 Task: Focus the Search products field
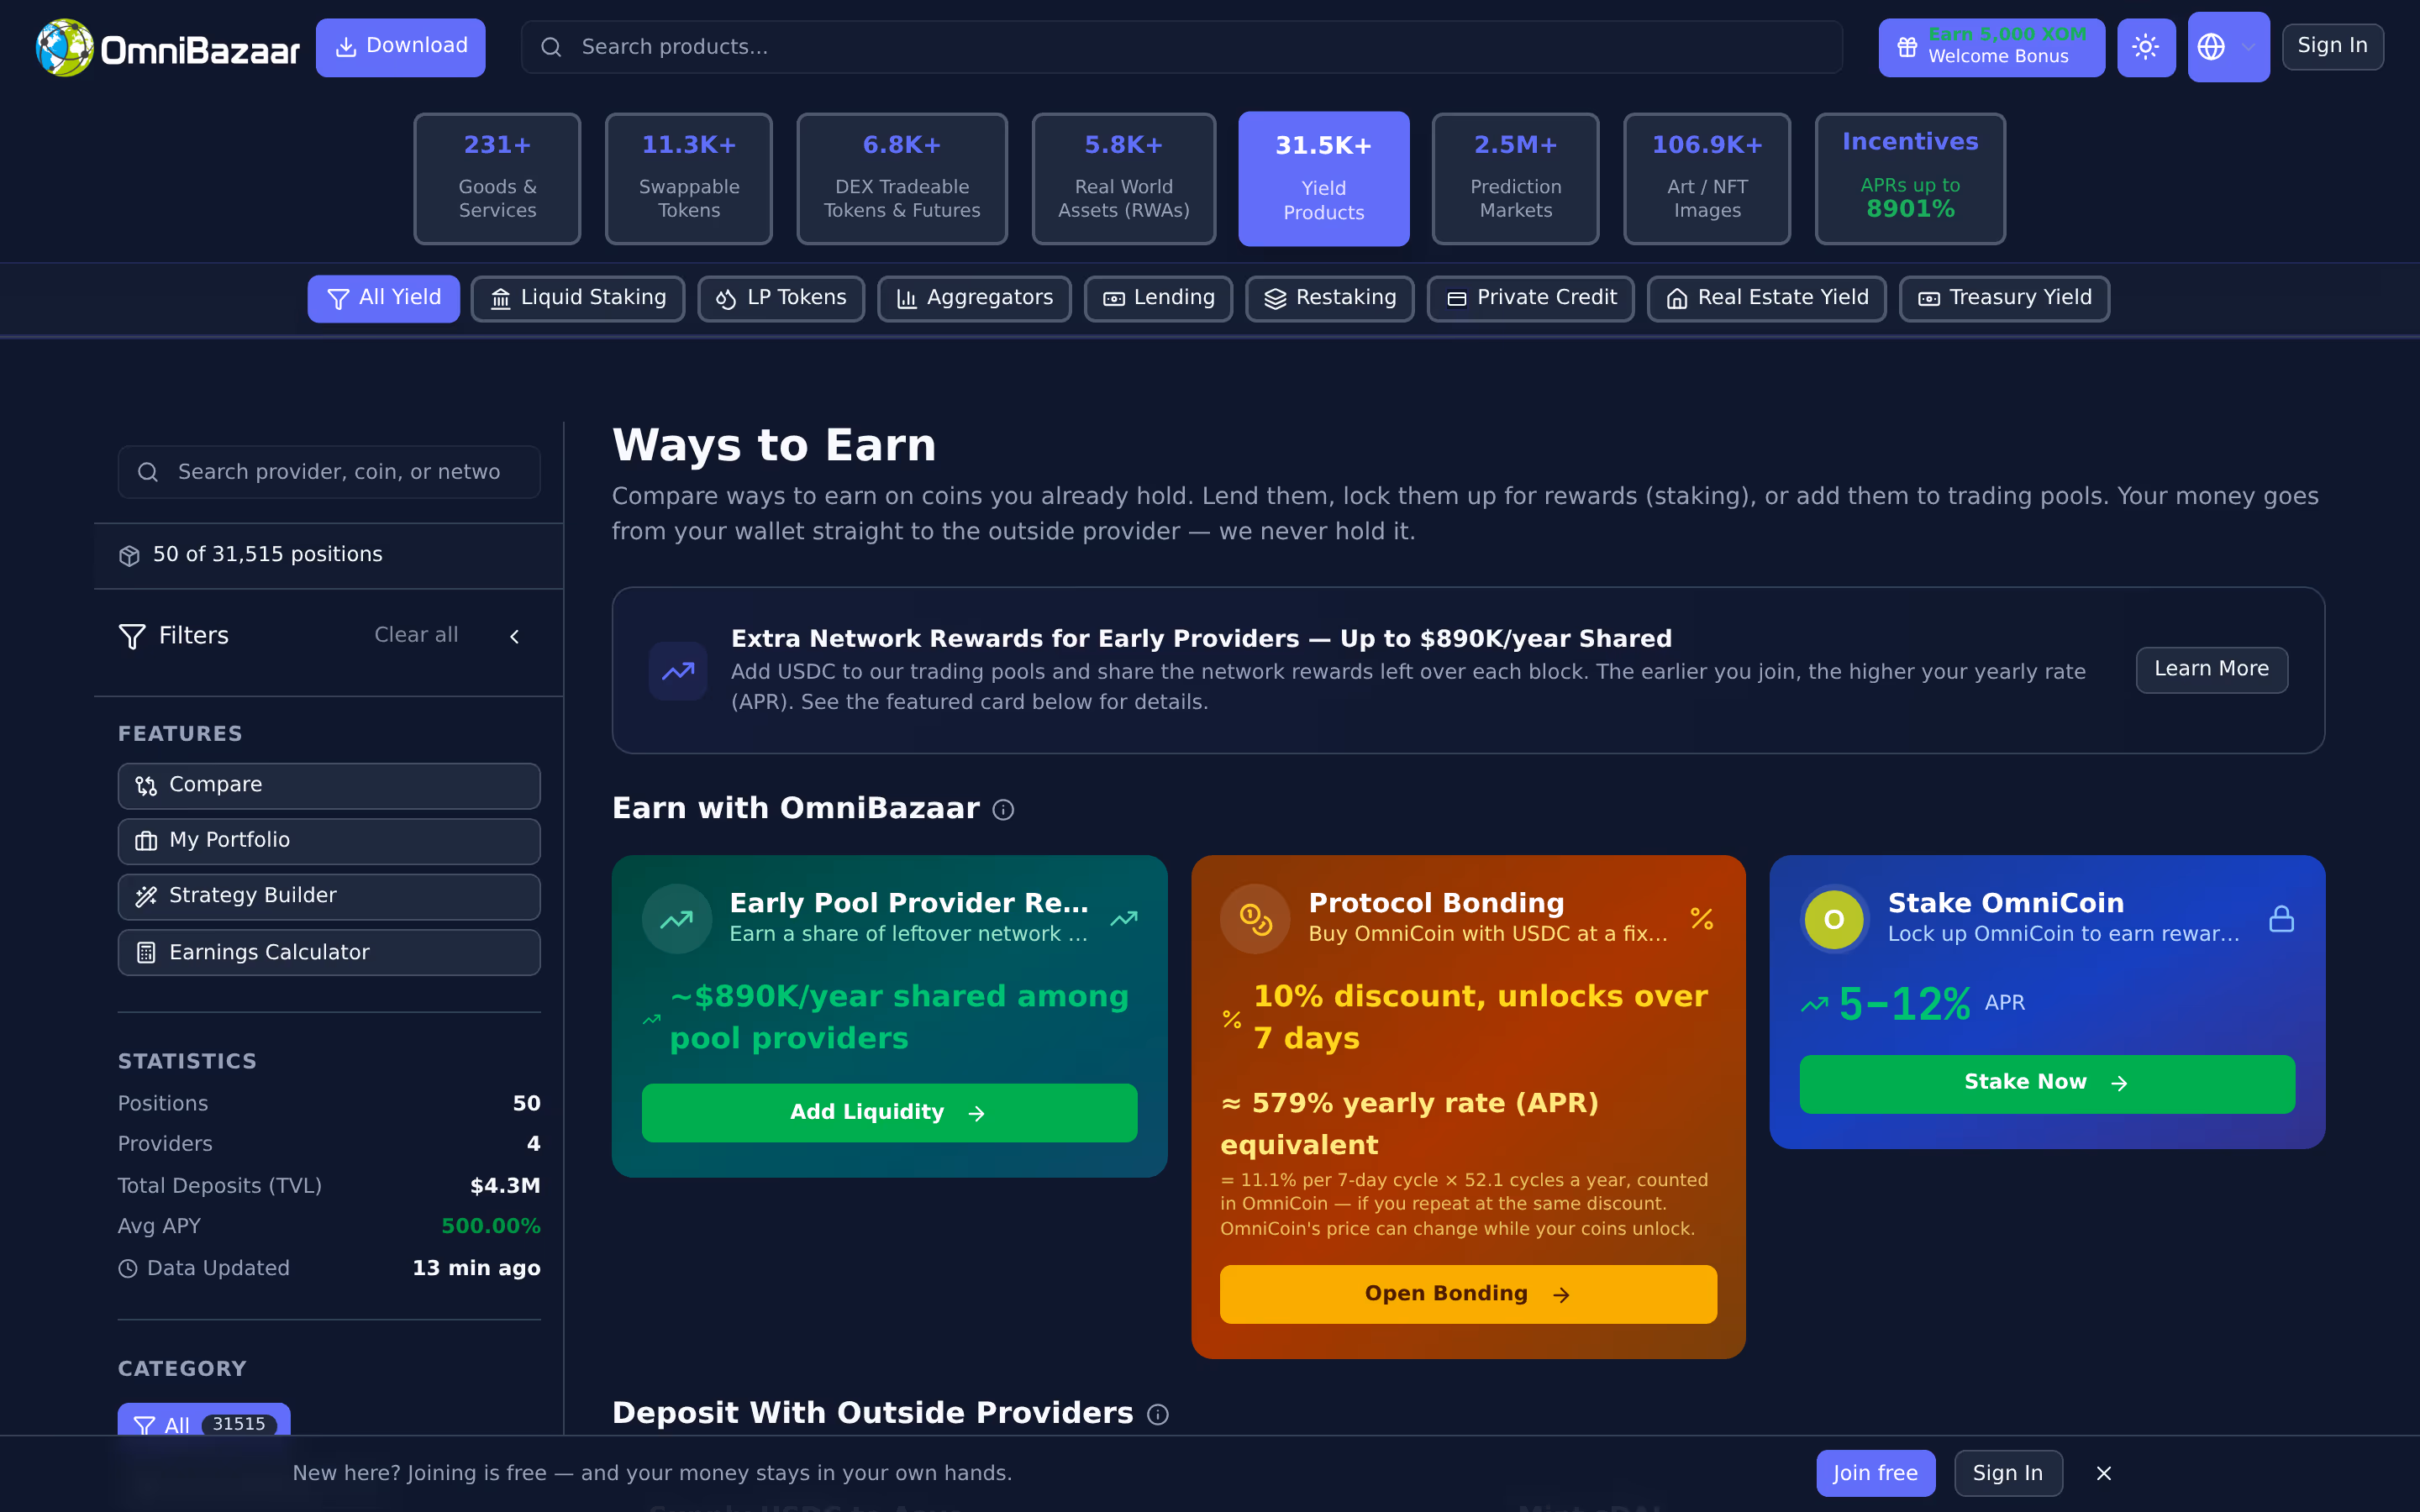1182,47
